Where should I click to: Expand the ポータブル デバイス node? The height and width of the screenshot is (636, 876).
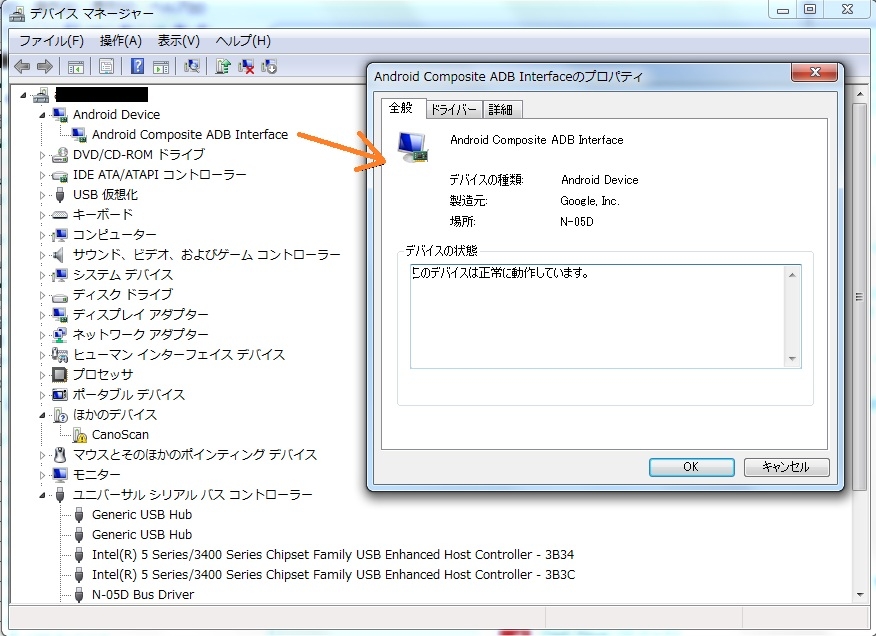pos(42,395)
